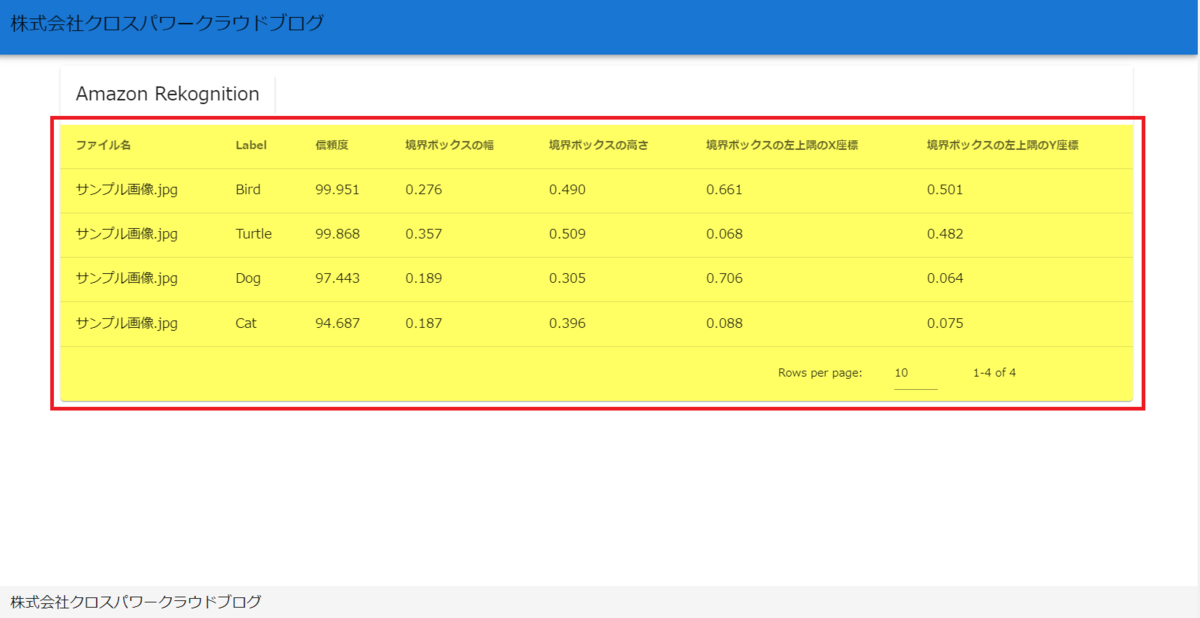
Task: Click the ファイル名 column header
Action: coord(103,145)
